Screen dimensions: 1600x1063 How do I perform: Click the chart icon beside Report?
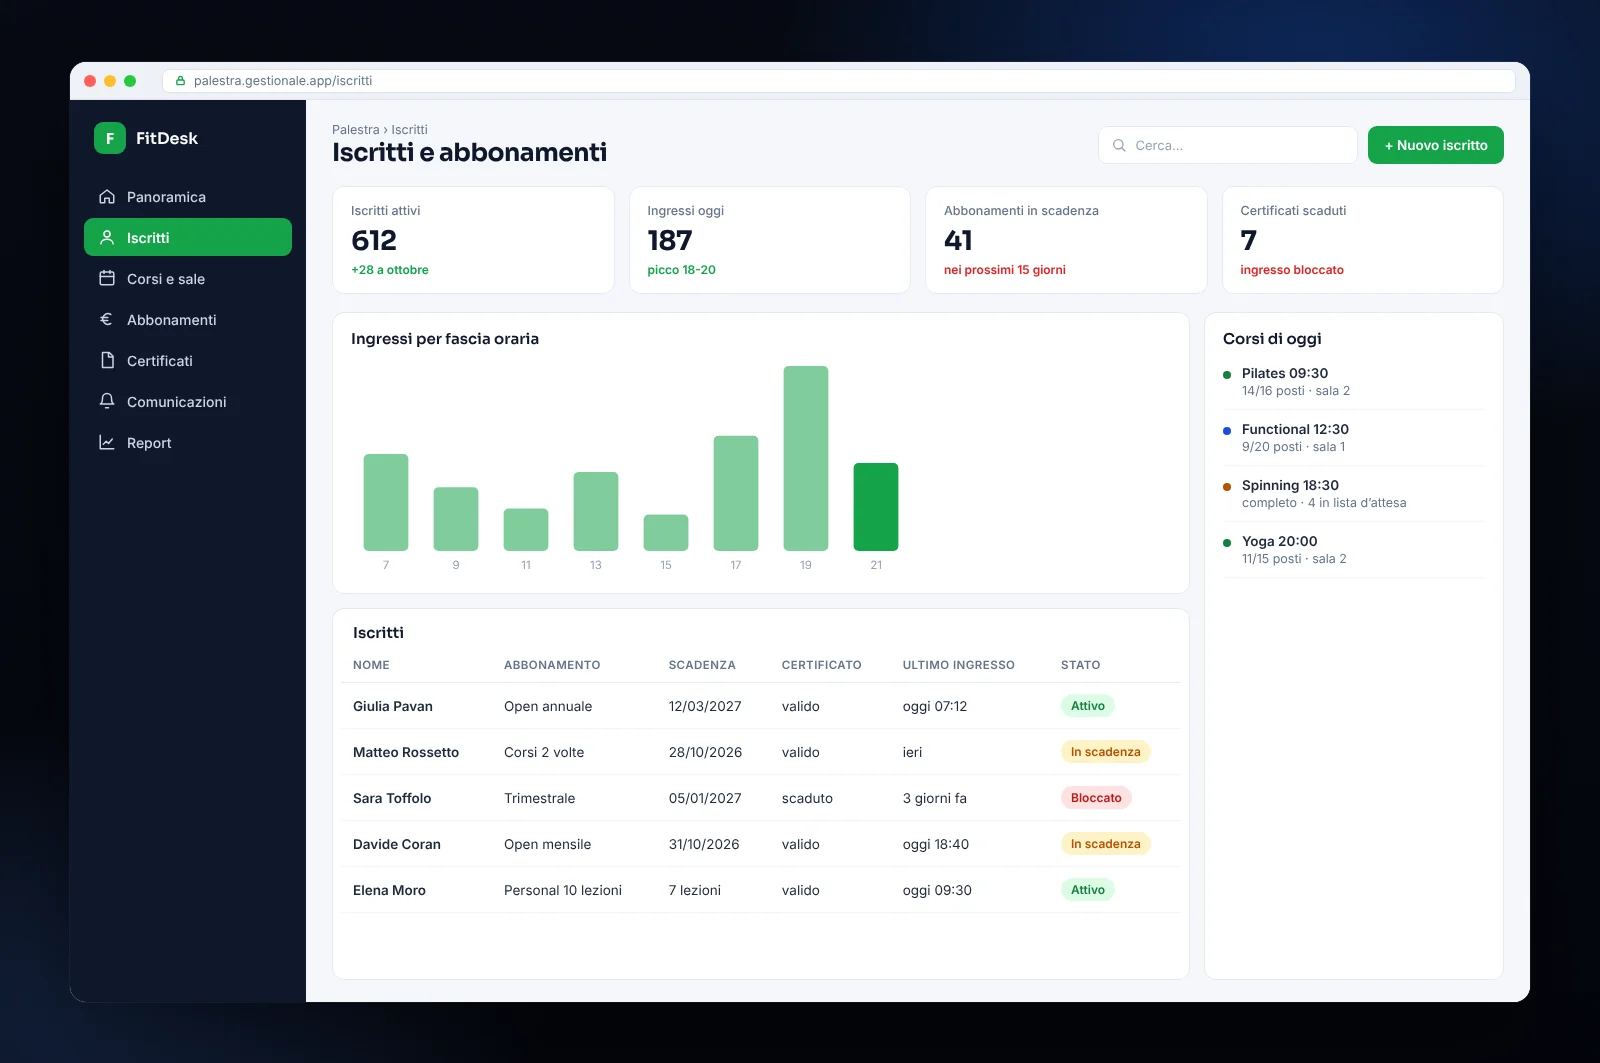click(107, 443)
